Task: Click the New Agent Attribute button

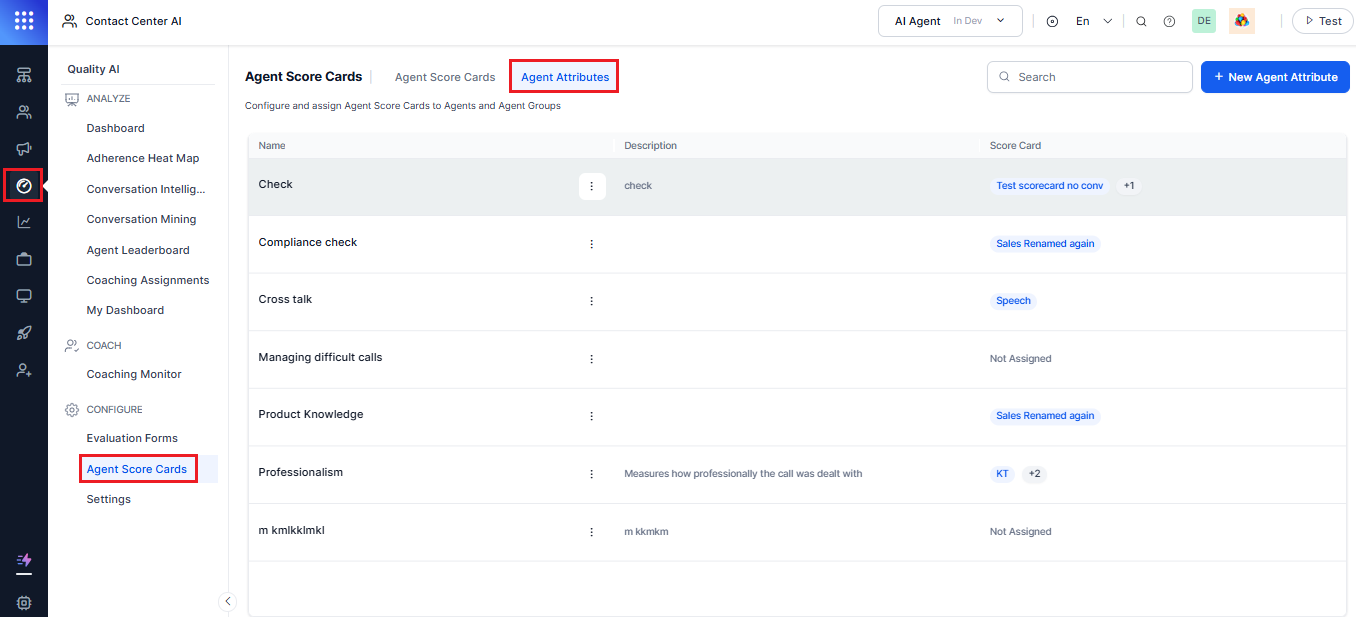Action: point(1275,77)
